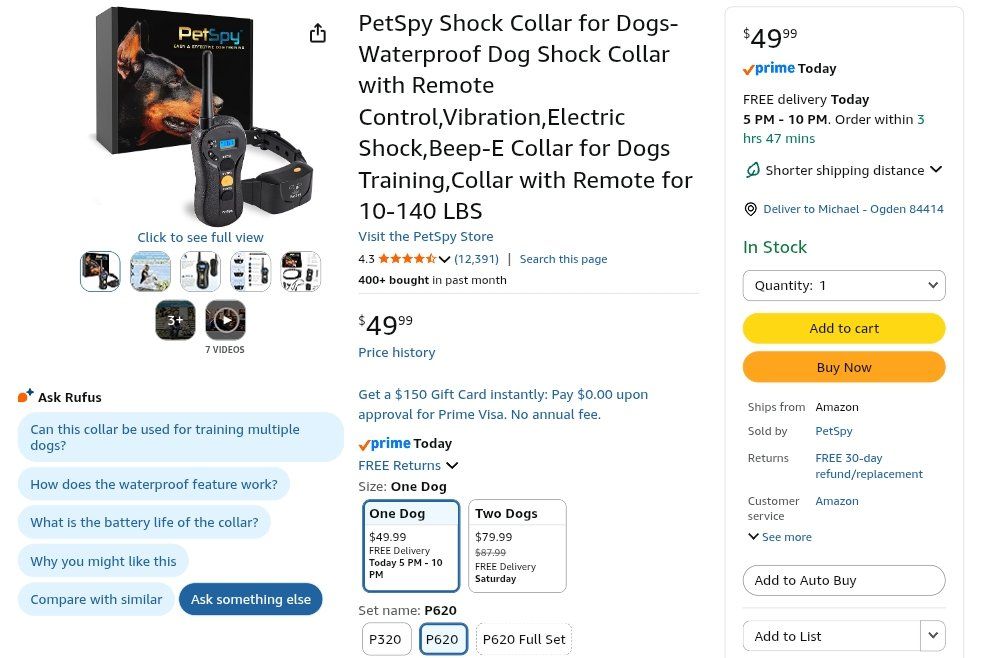
Task: Play the product videos thumbnail
Action: 225,321
